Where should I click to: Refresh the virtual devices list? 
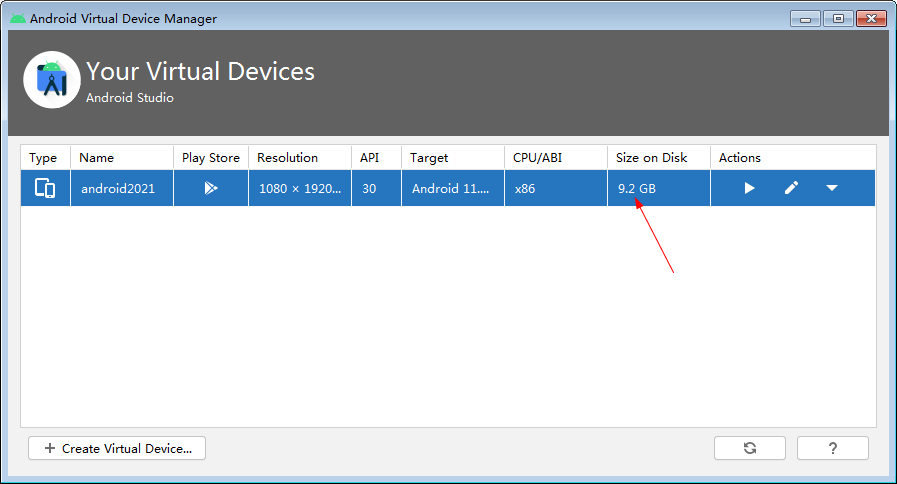click(x=749, y=448)
